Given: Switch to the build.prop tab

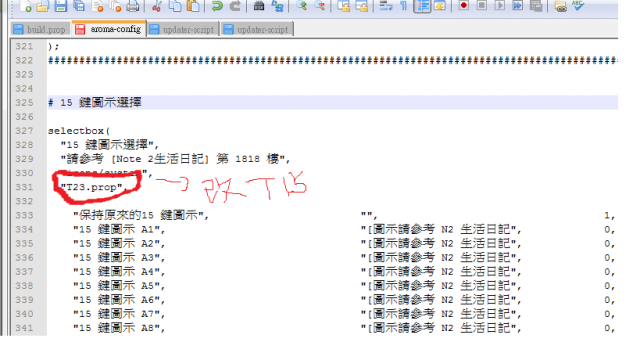Looking at the screenshot, I should pos(40,29).
